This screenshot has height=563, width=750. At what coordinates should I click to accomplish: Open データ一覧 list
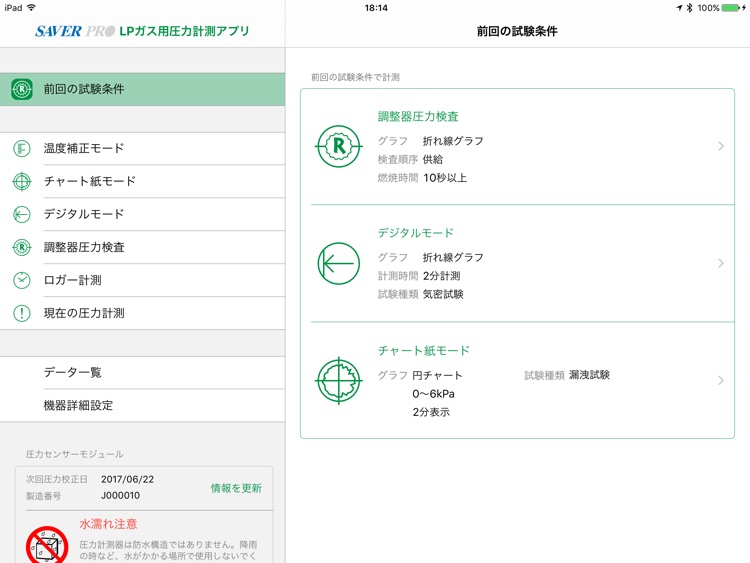pyautogui.click(x=143, y=373)
